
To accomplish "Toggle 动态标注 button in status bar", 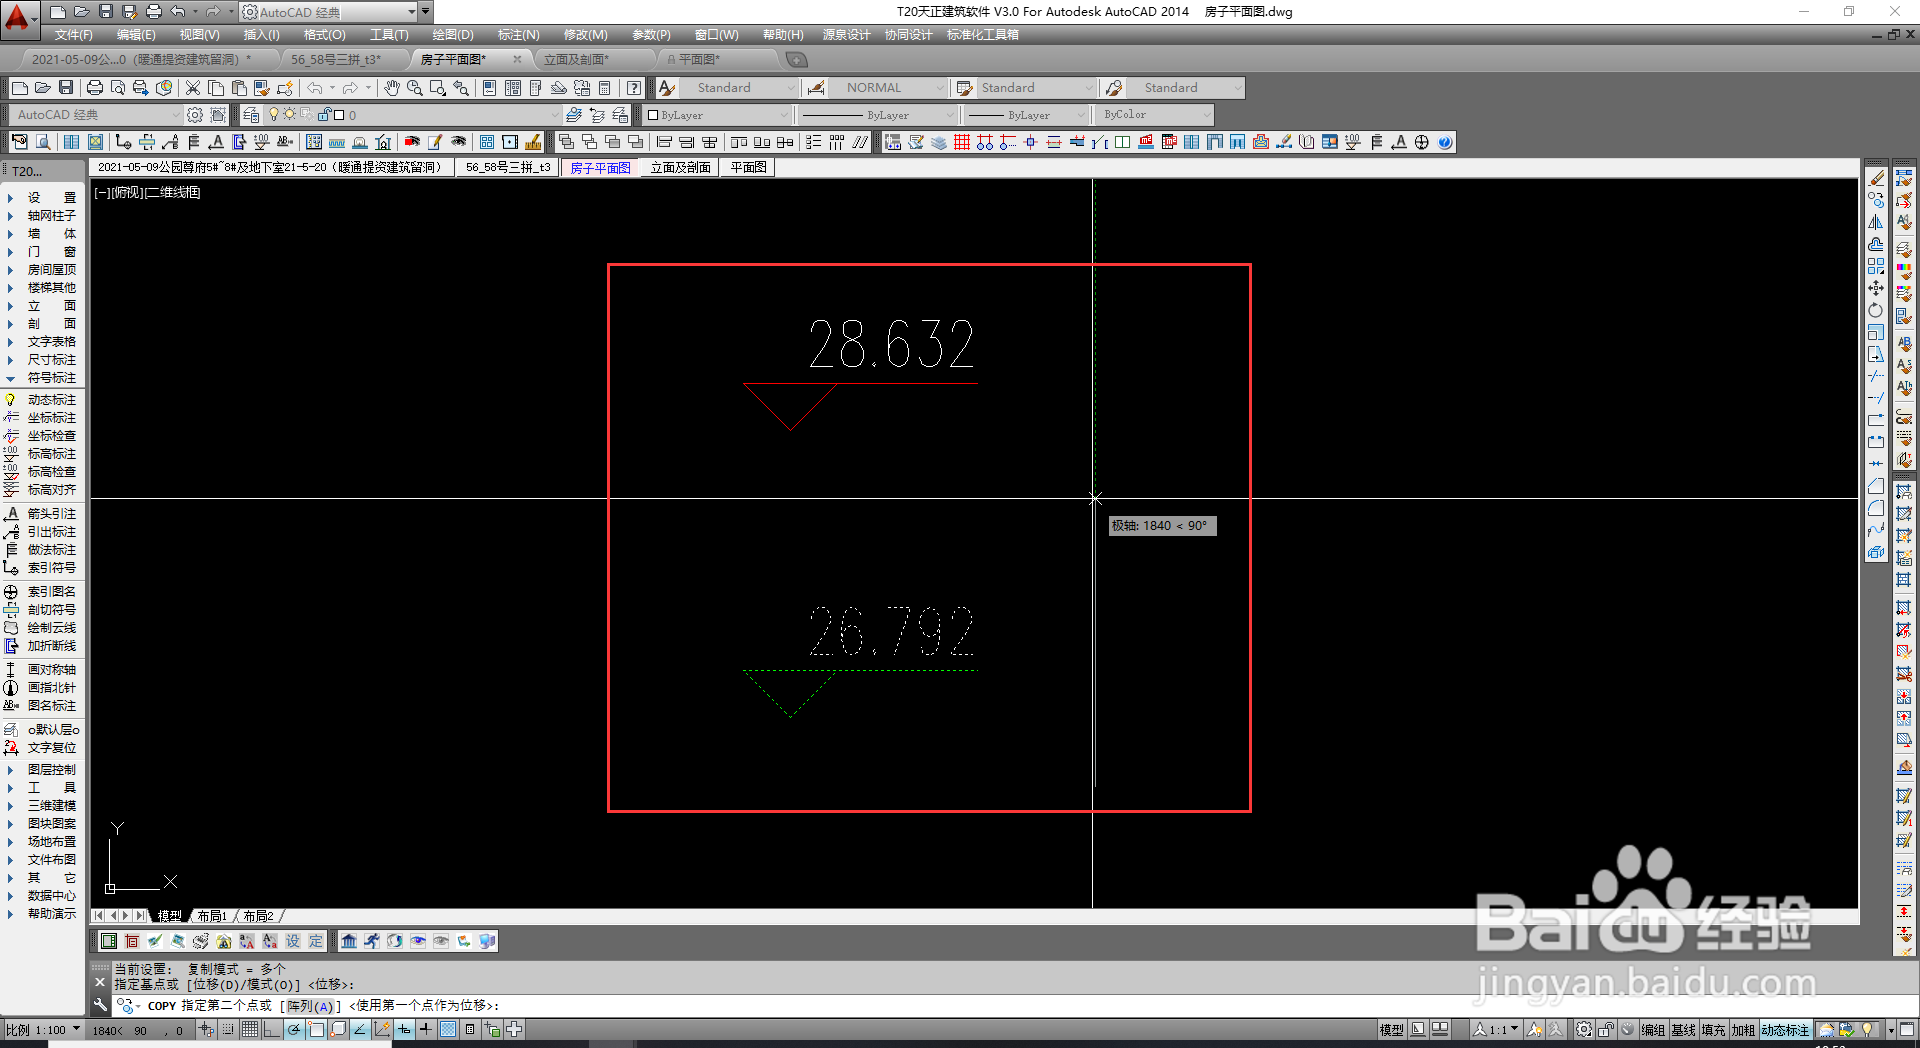I will [1785, 1030].
